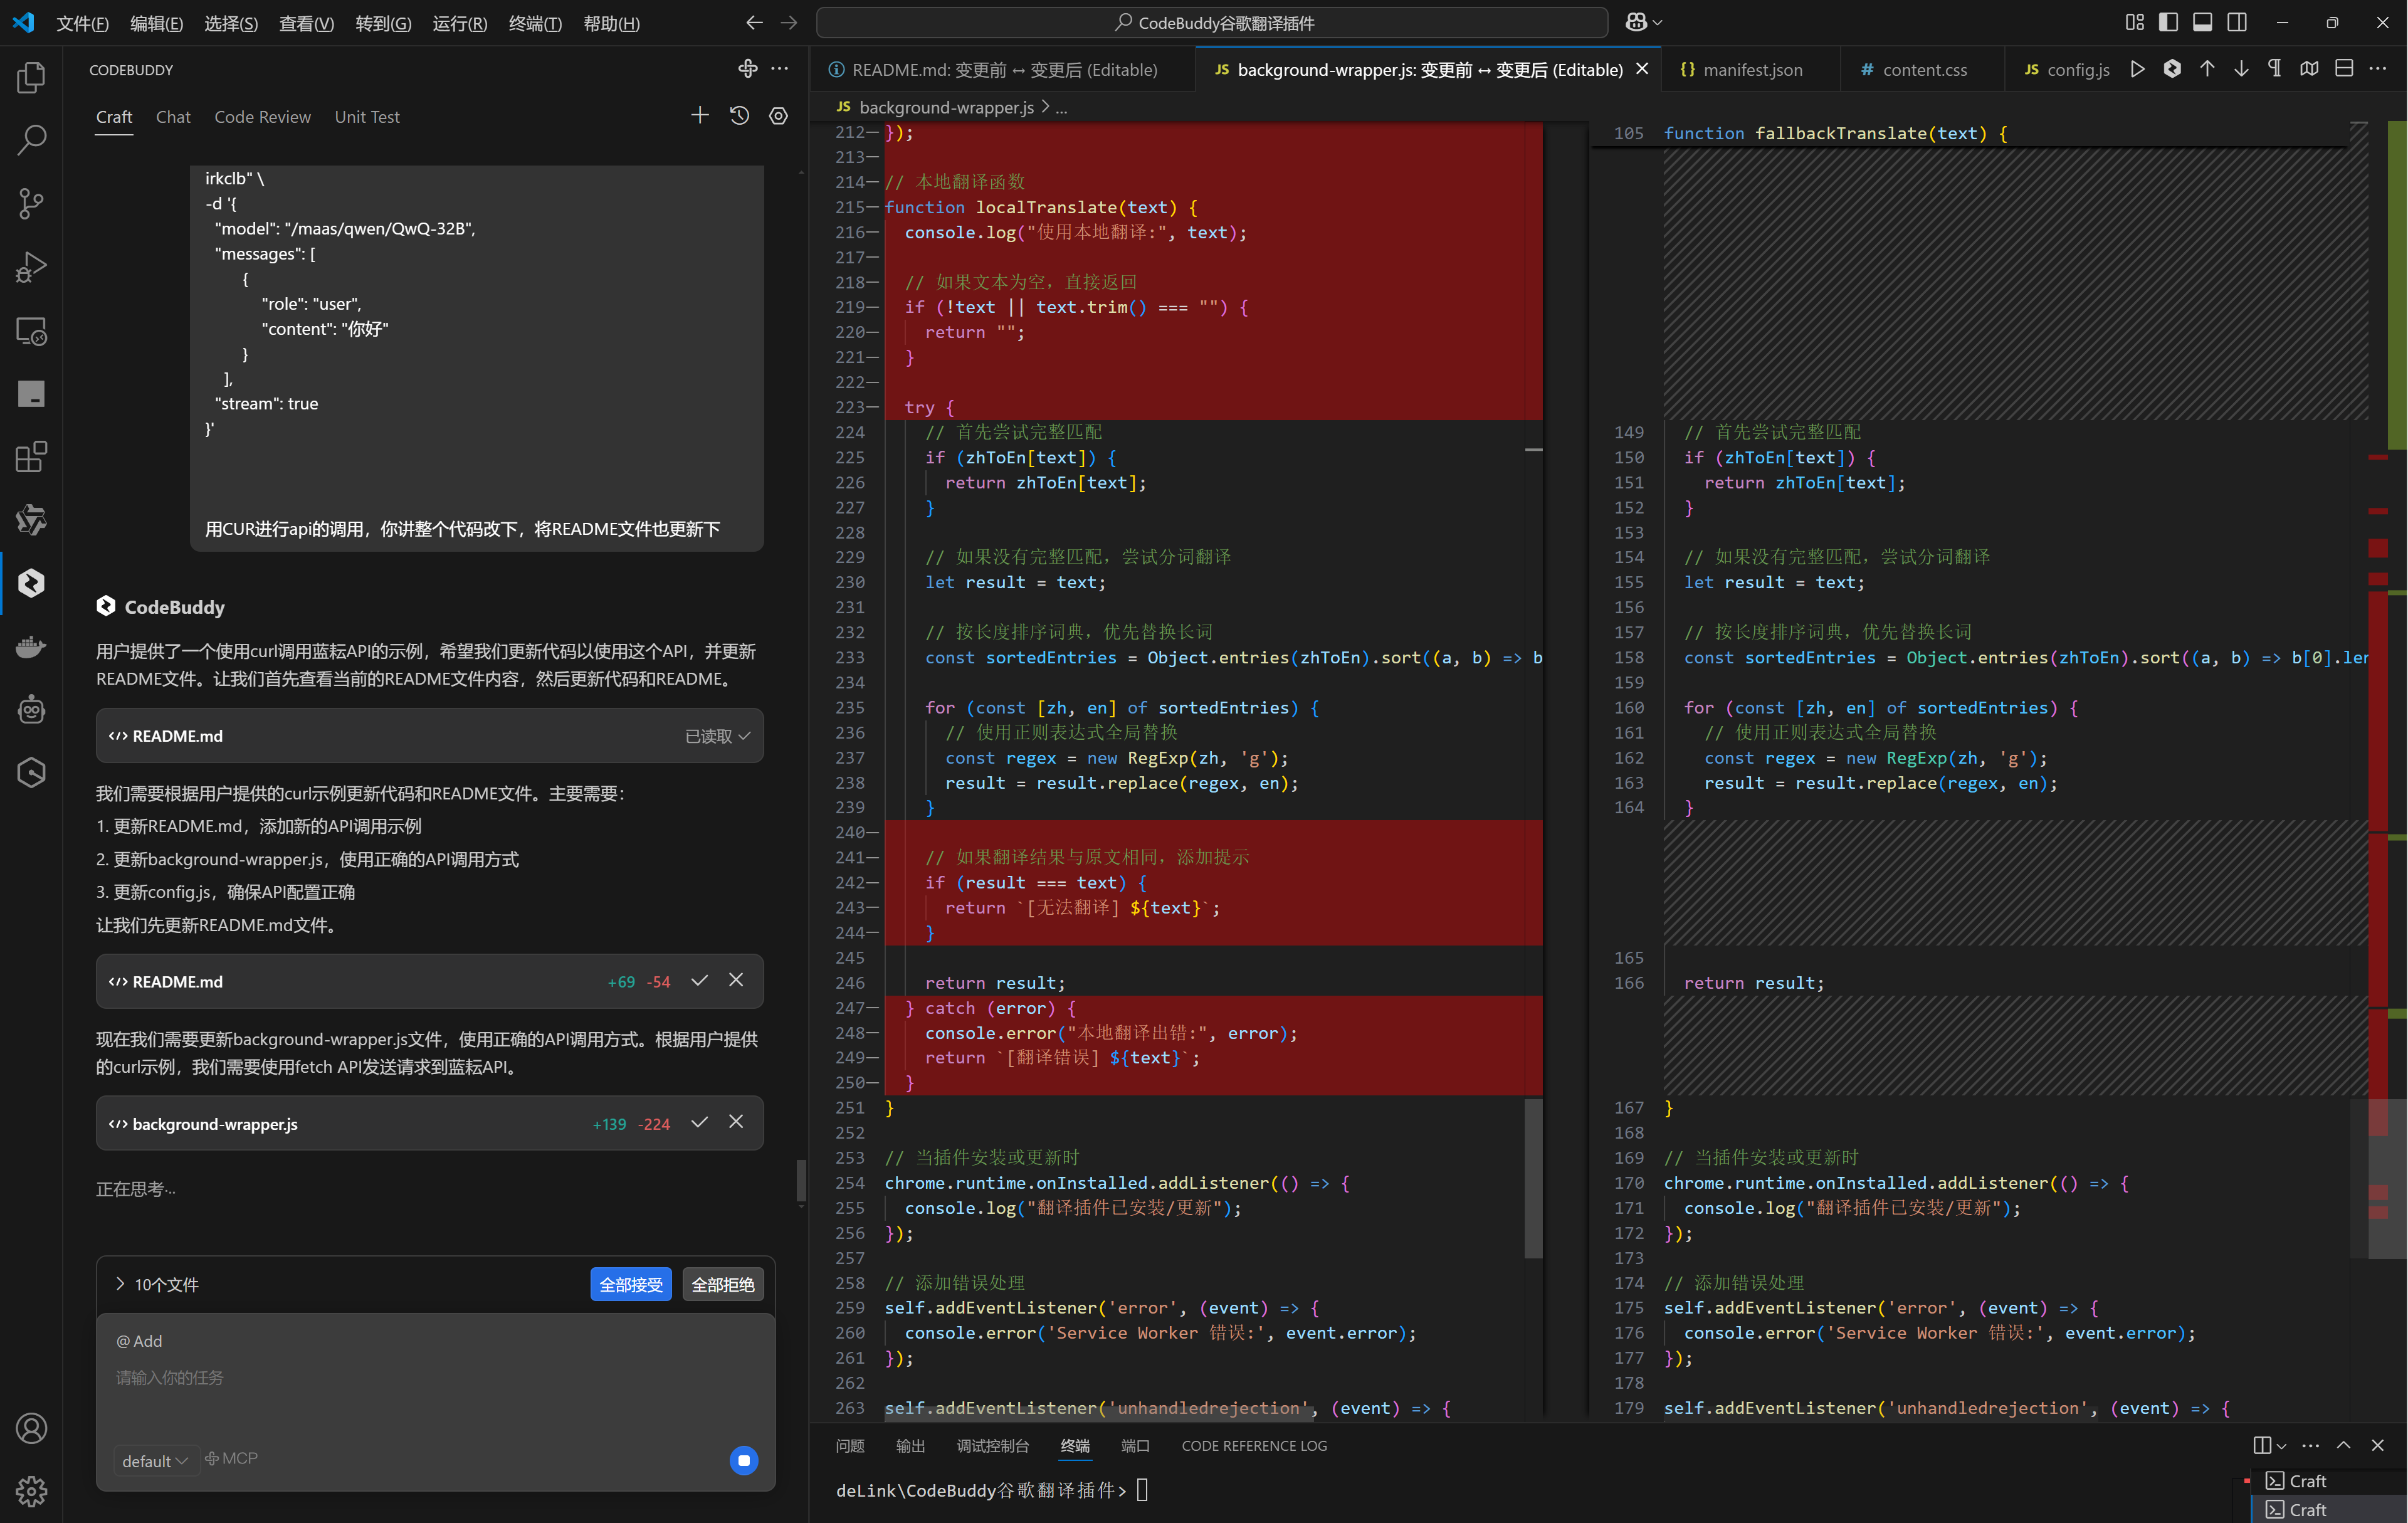The height and width of the screenshot is (1523, 2408).
Task: Open the default model dropdown
Action: click(x=154, y=1461)
